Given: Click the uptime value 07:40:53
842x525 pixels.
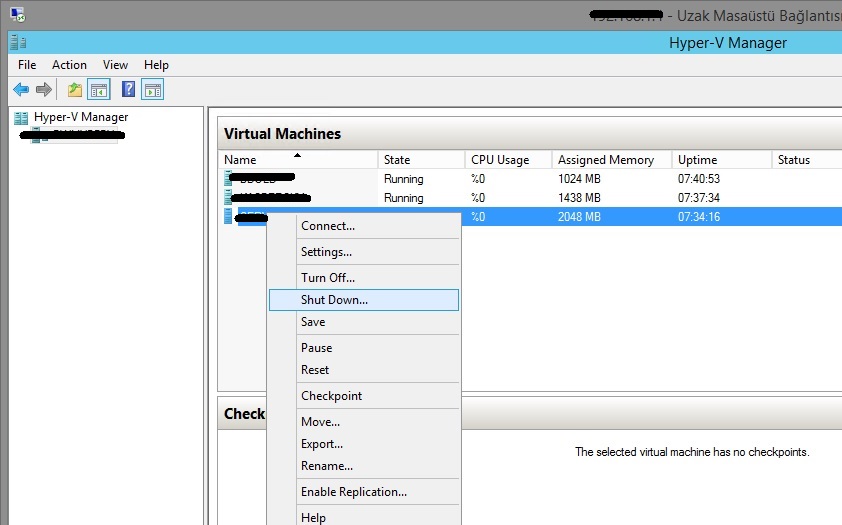Looking at the screenshot, I should tap(699, 179).
